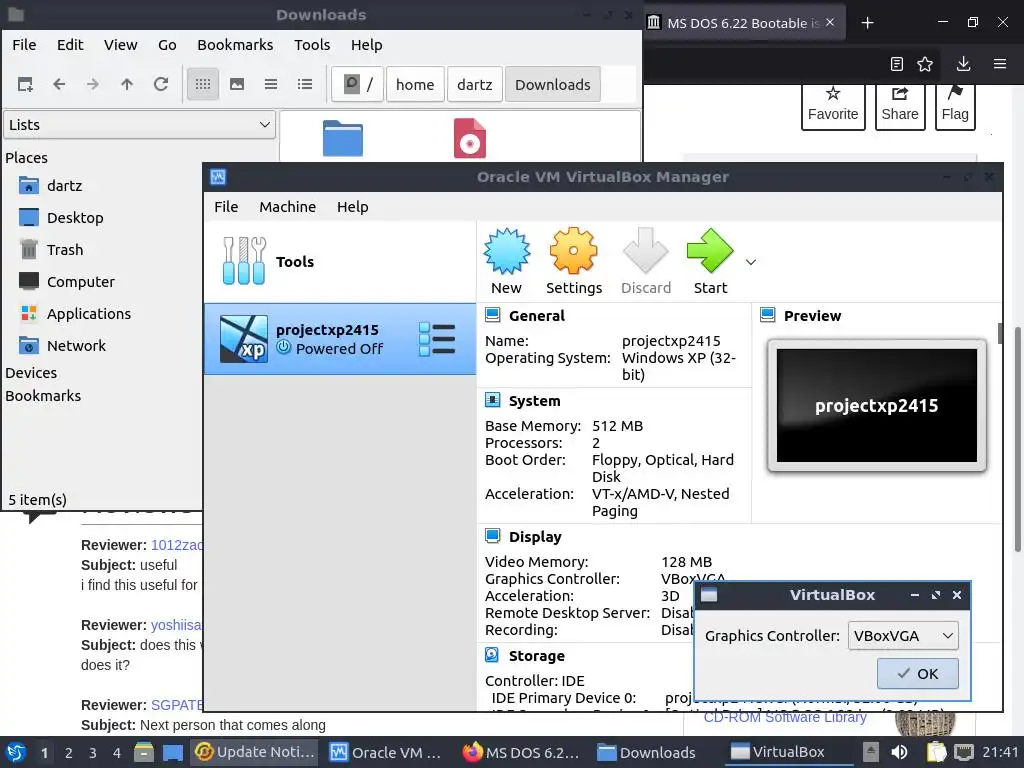Click Favorite button on browser page
This screenshot has height=768, width=1024.
coord(833,106)
